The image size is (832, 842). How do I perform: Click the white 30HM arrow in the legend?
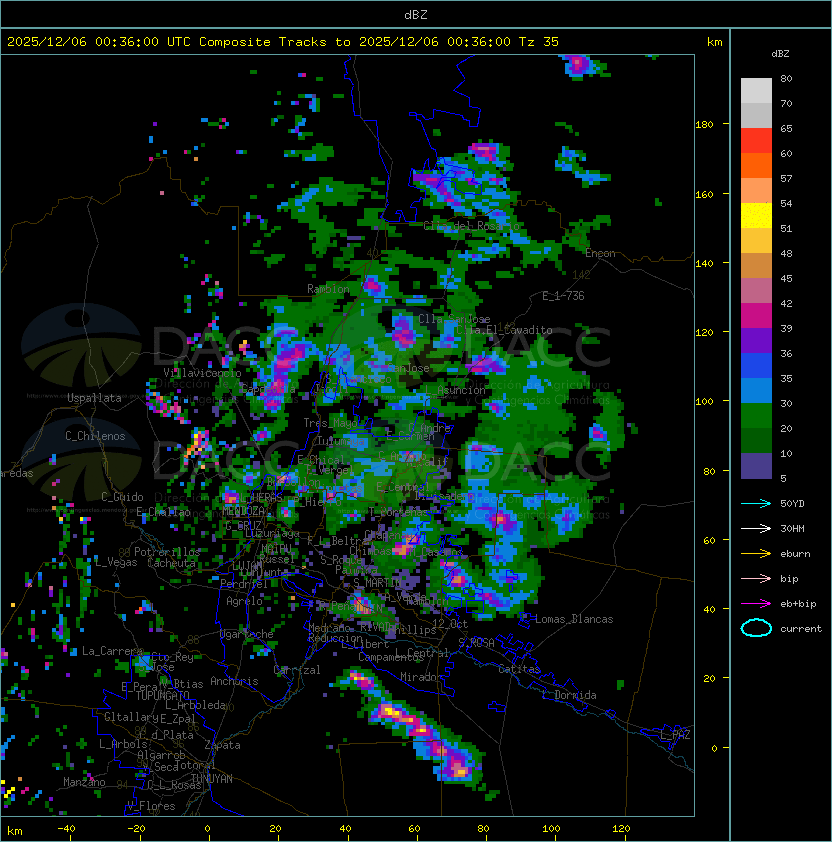(x=756, y=528)
